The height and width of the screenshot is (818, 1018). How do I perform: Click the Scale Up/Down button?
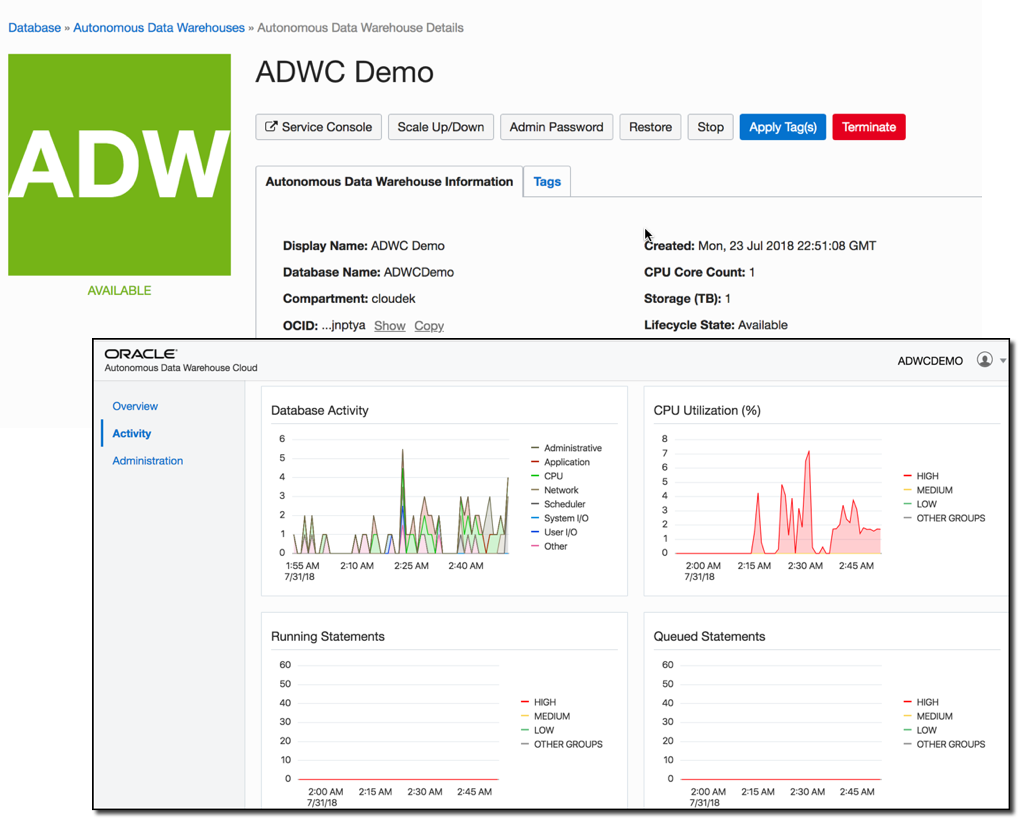coord(440,127)
